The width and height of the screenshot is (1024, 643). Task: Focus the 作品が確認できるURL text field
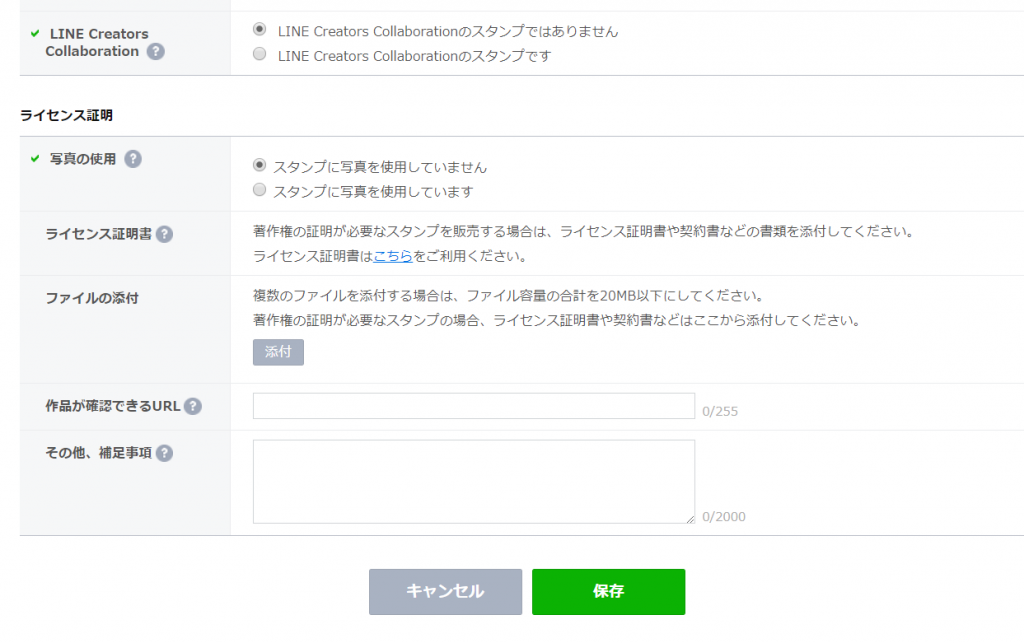(473, 406)
